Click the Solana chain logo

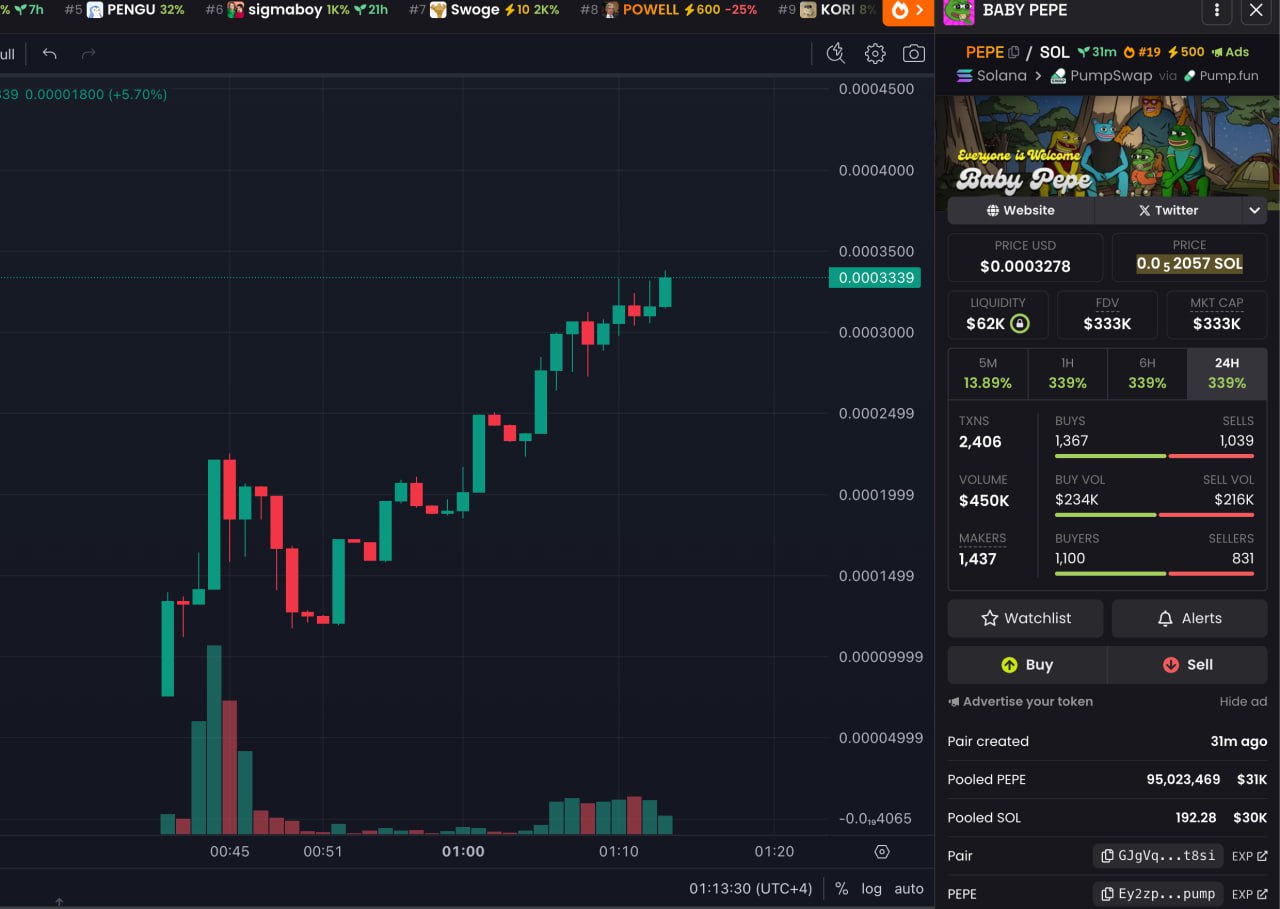tap(964, 76)
